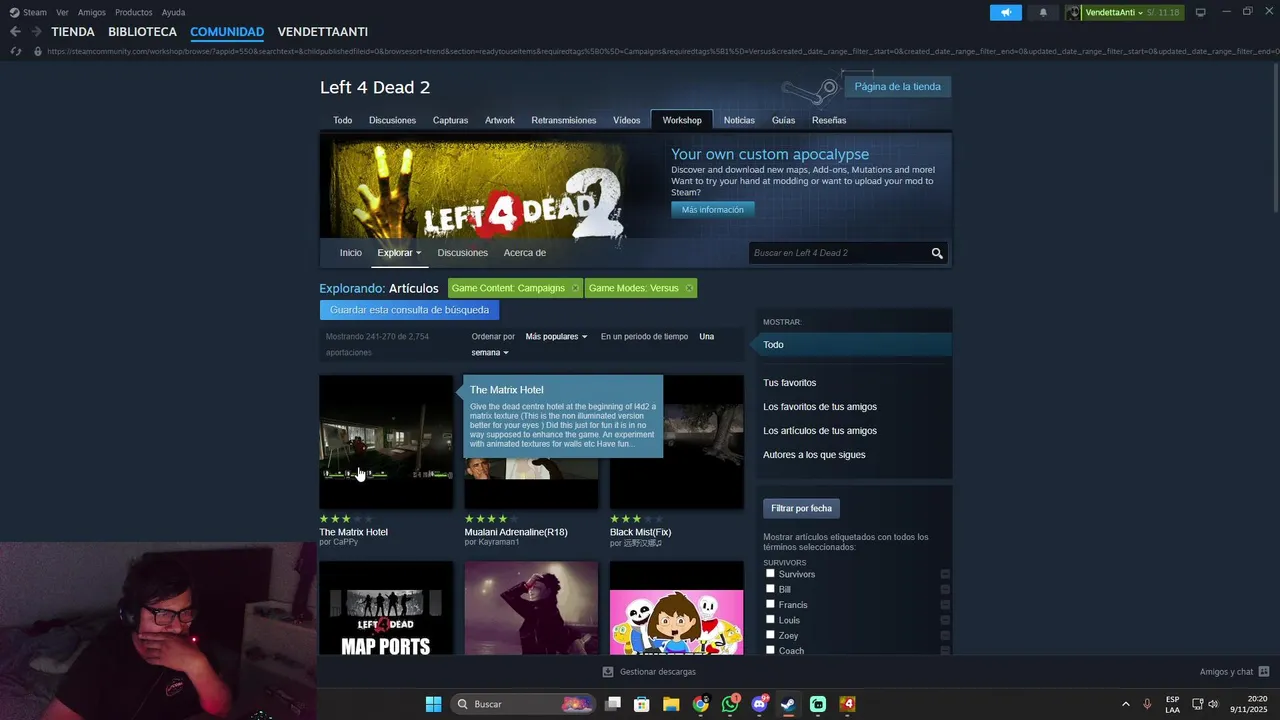The width and height of the screenshot is (1280, 720).
Task: Open the Steam notifications bell
Action: pos(1043,12)
